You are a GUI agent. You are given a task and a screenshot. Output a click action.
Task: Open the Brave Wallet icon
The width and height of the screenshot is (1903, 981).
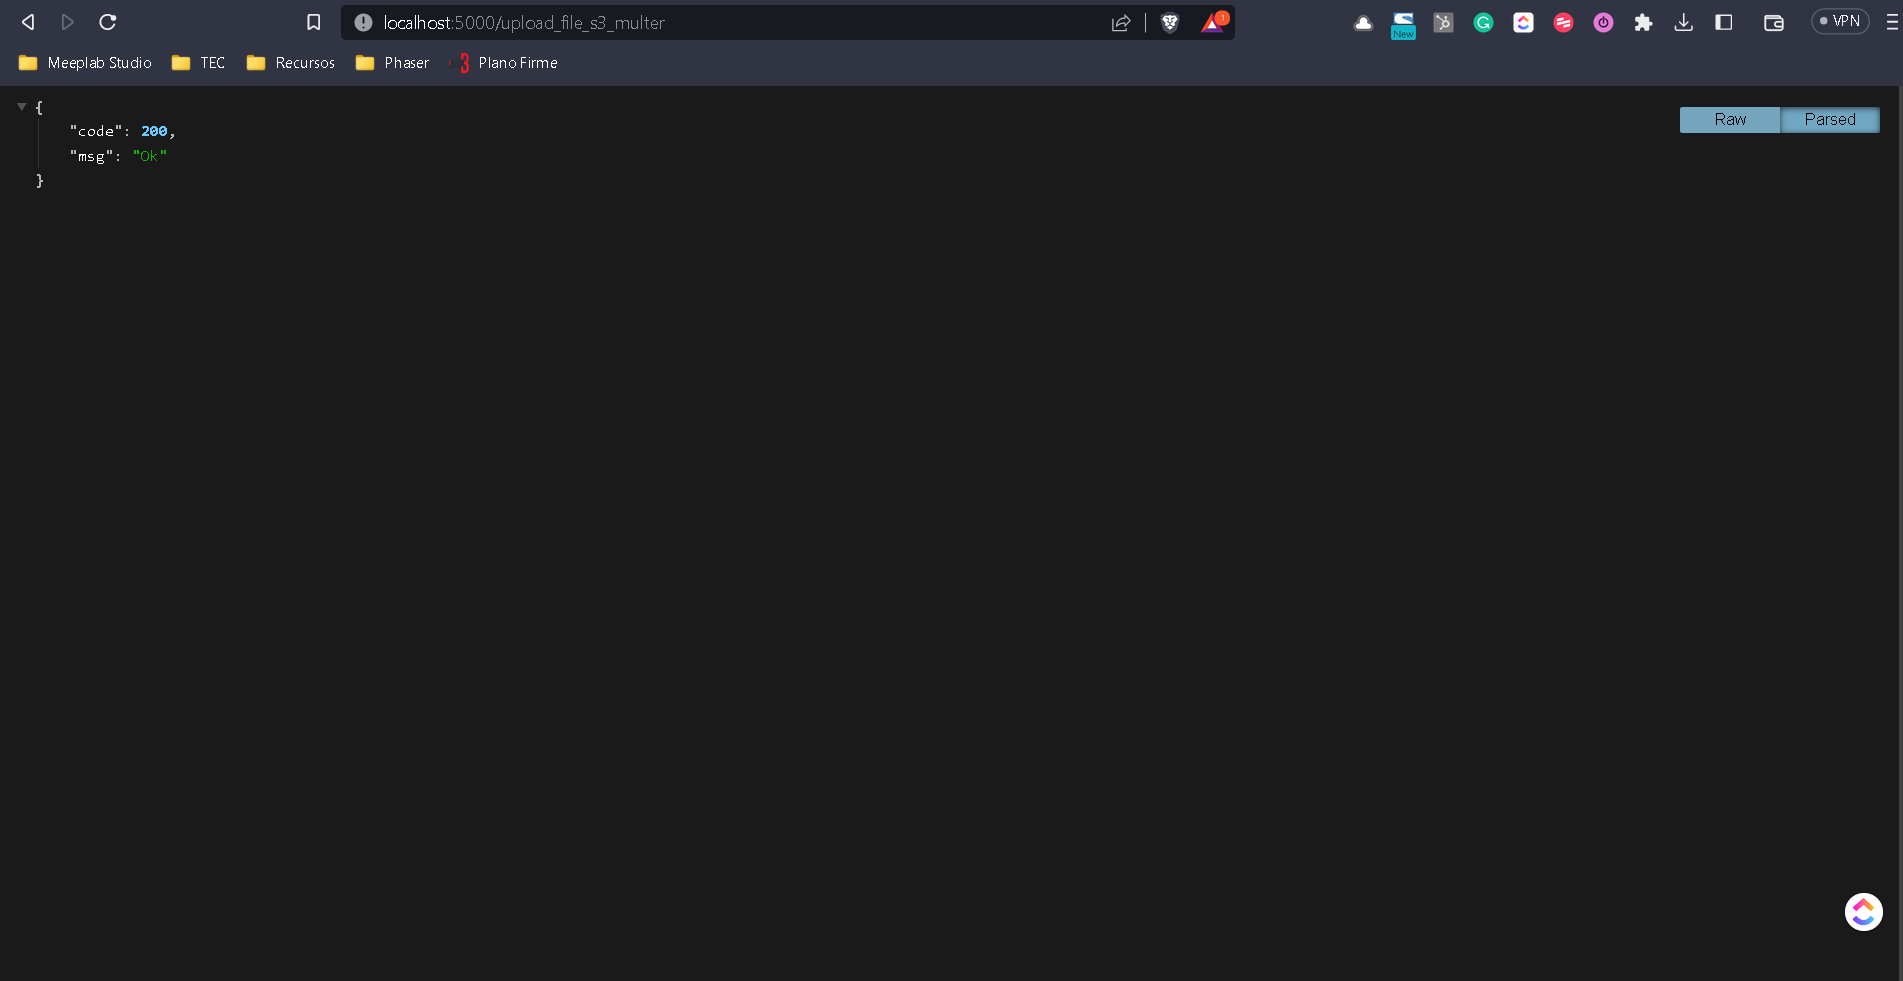pos(1773,23)
